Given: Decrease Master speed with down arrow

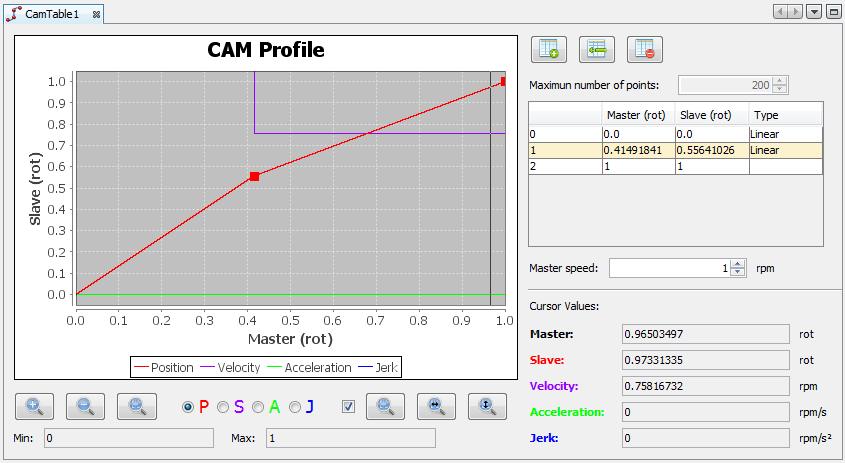Looking at the screenshot, I should pos(738,272).
